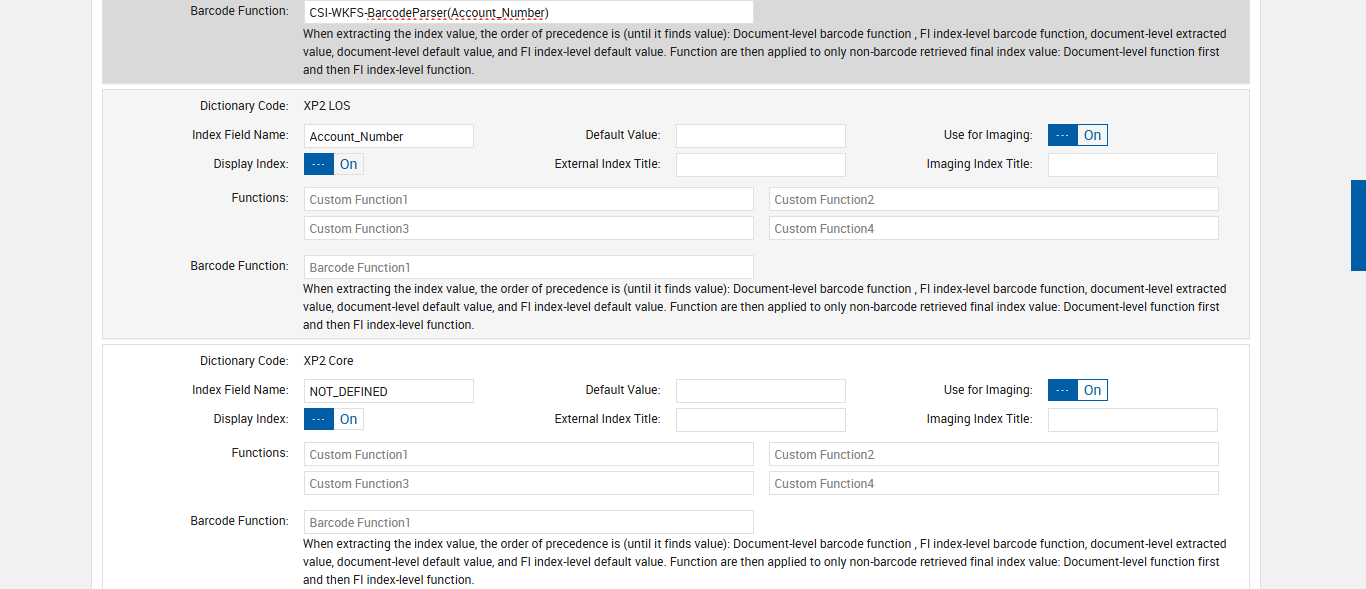Viewport: 1366px width, 589px height.
Task: Focus the Default Value field for XP2 Core
Action: pos(760,391)
